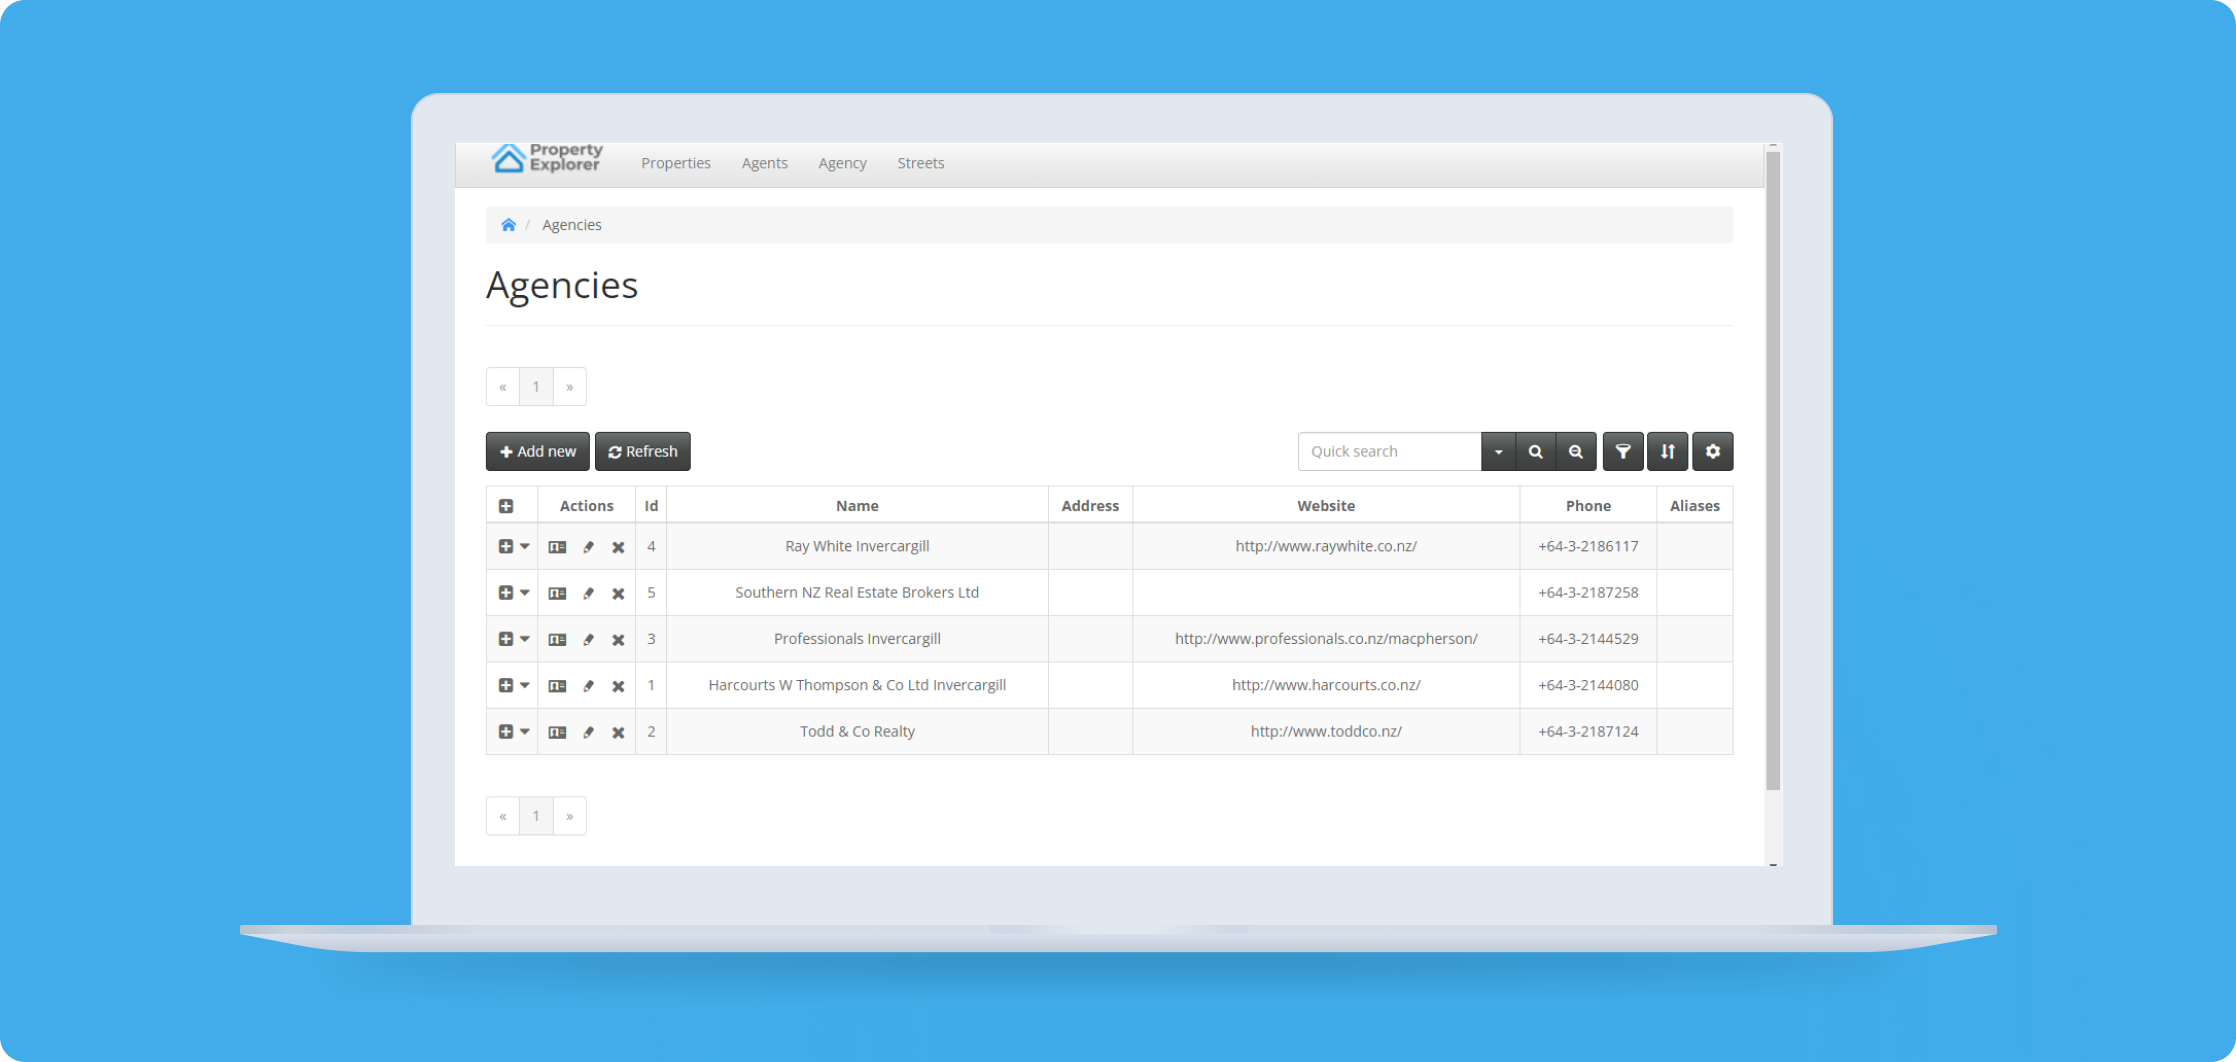2236x1062 pixels.
Task: Open row menu caret for Harcourts W Thompson
Action: click(x=524, y=685)
